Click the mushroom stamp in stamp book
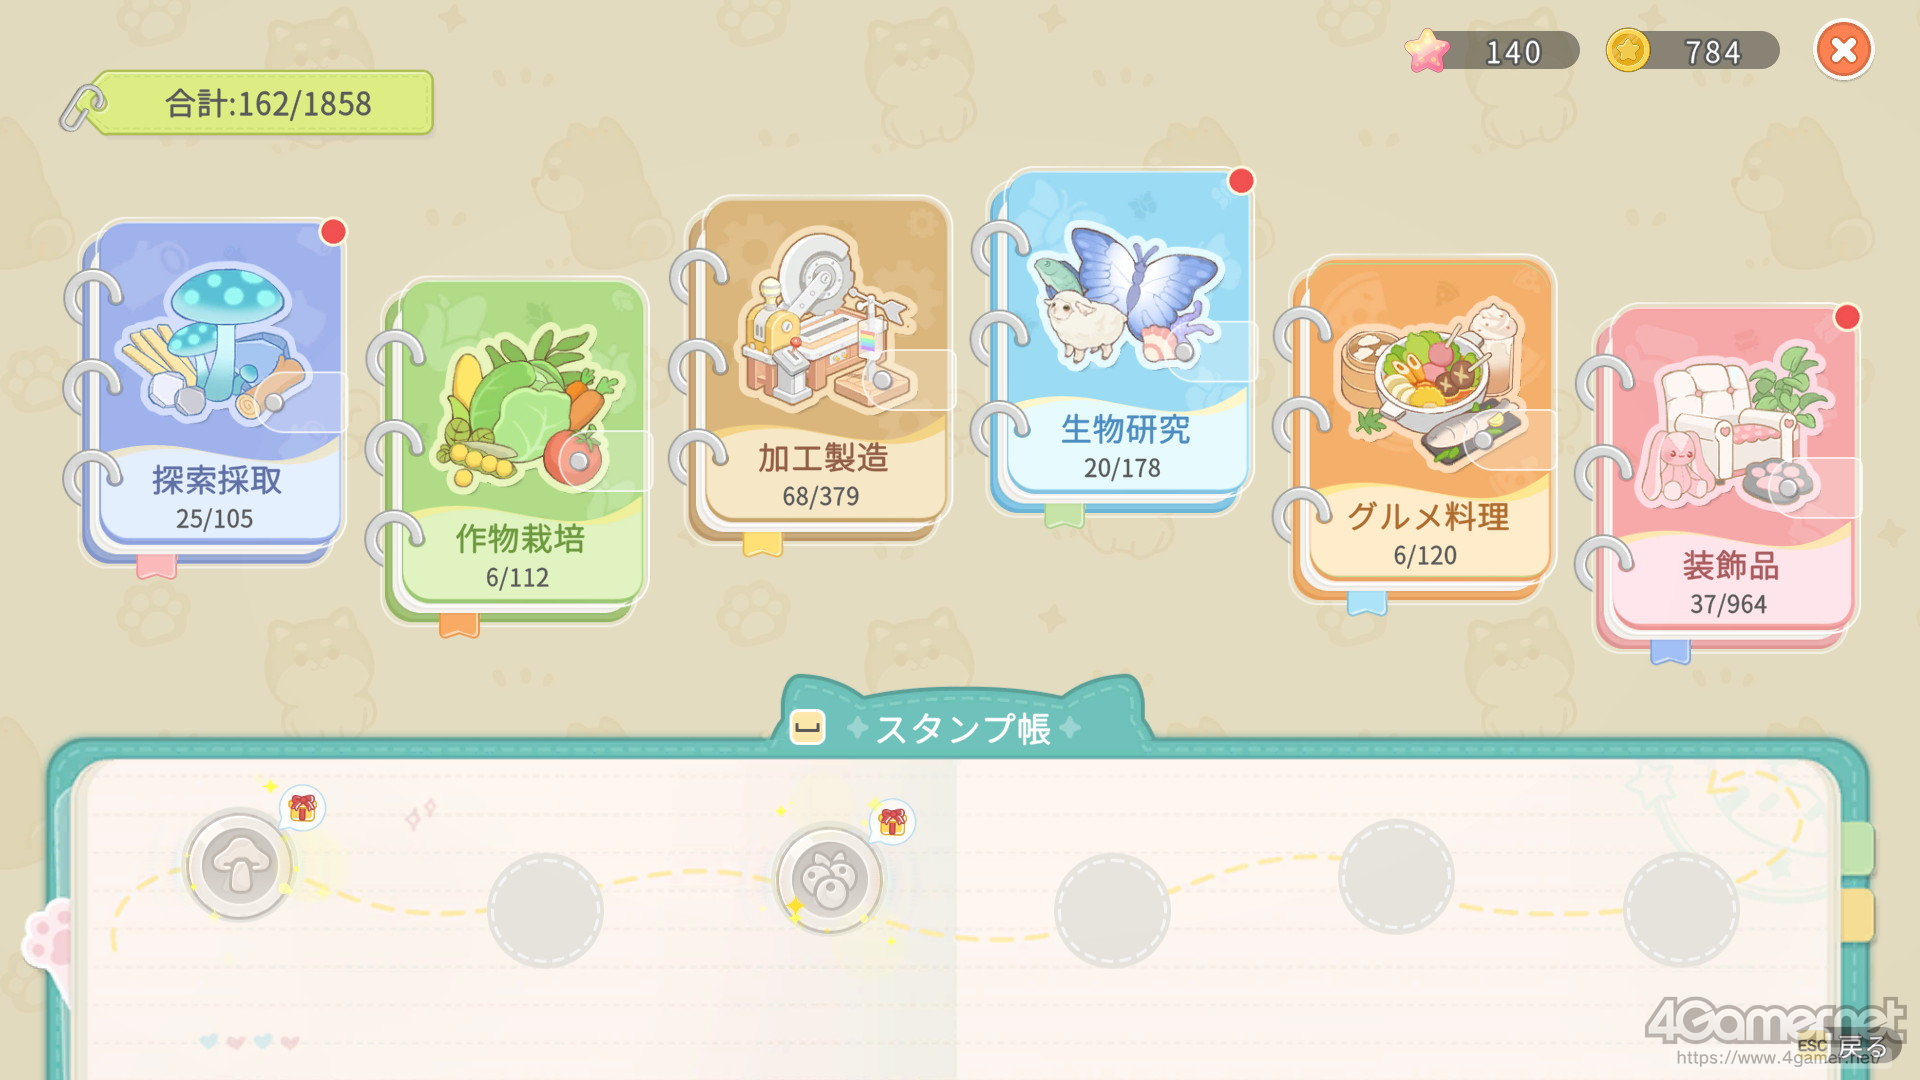Image resolution: width=1920 pixels, height=1080 pixels. click(x=239, y=864)
